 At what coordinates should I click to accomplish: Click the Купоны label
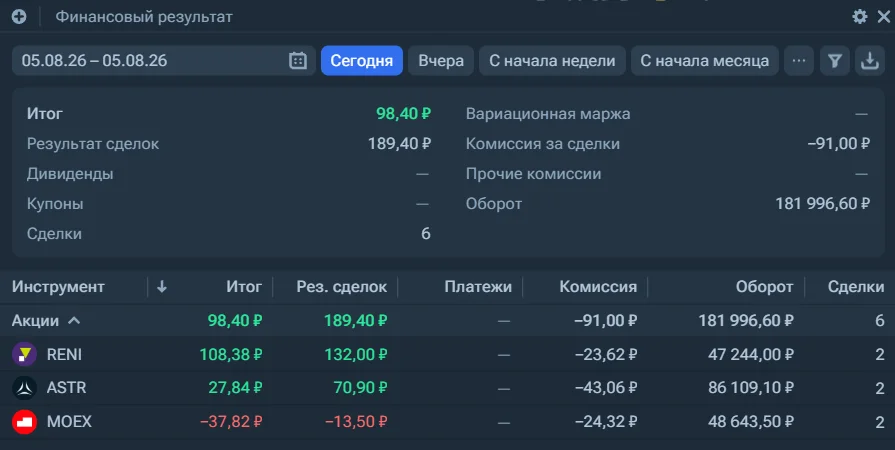click(x=55, y=204)
